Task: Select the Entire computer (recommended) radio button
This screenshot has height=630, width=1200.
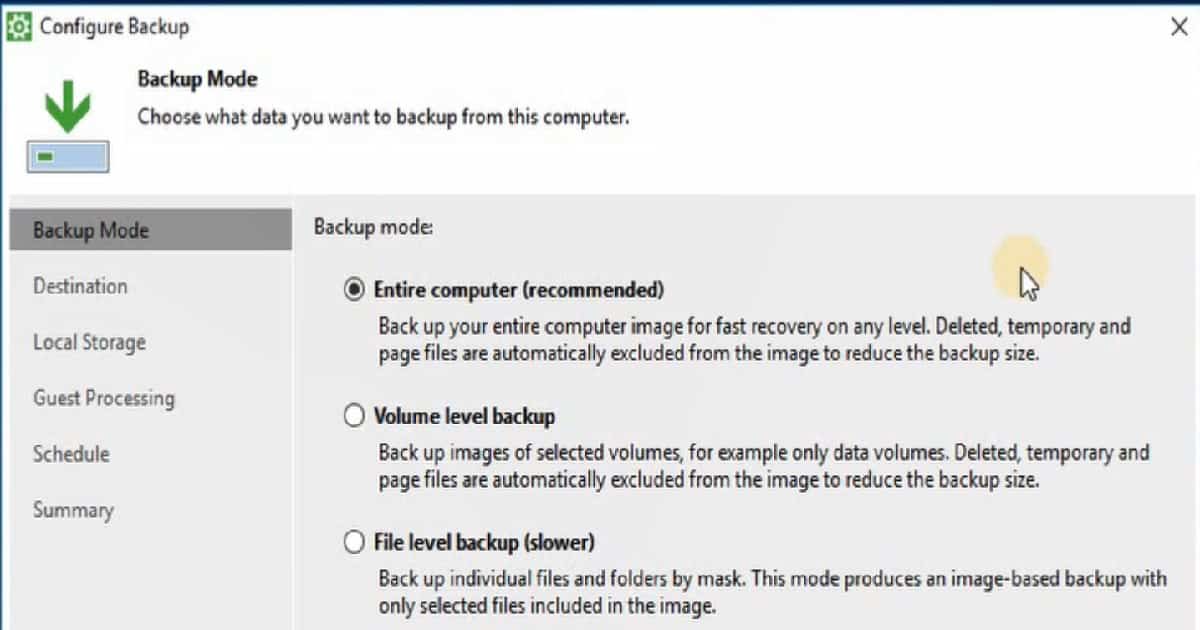Action: pos(354,290)
